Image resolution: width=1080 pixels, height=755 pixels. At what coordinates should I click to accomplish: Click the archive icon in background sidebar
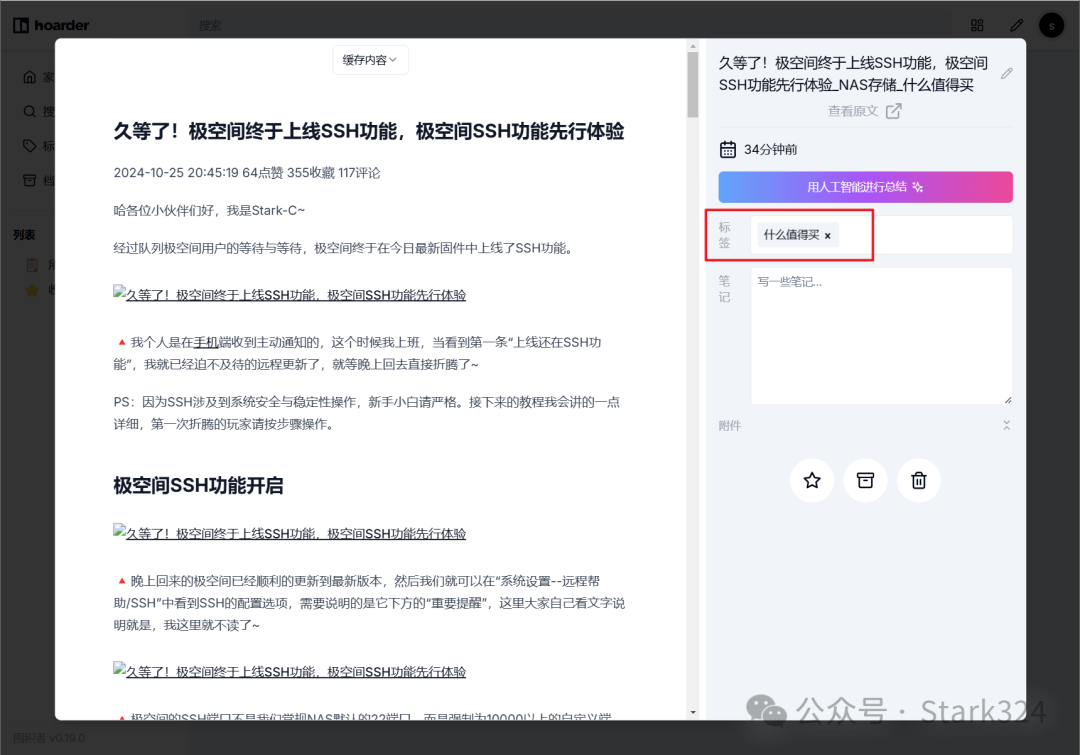pyautogui.click(x=30, y=180)
